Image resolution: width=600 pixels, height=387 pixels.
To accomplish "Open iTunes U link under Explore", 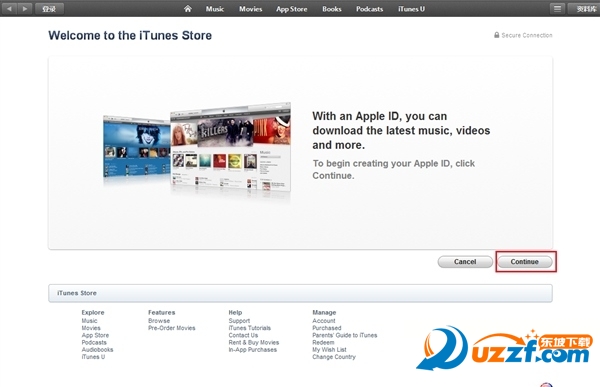I will tap(93, 357).
